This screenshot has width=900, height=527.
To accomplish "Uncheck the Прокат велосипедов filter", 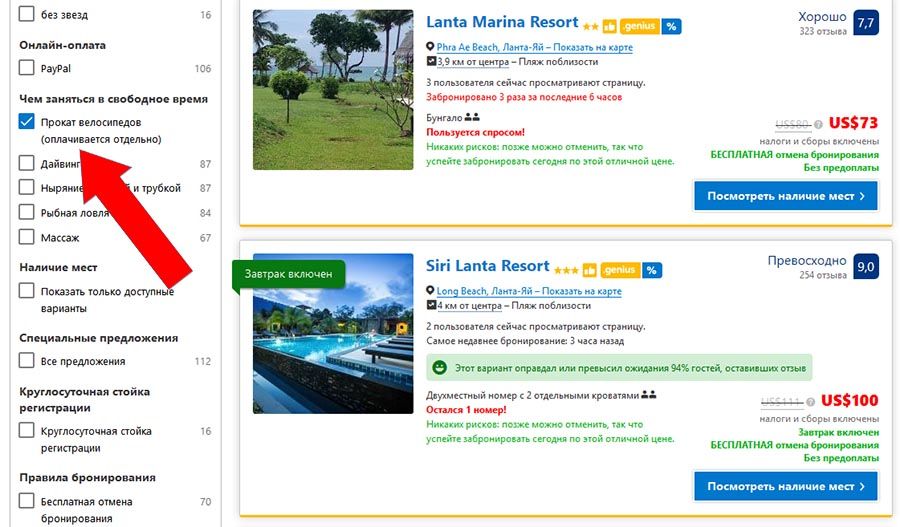I will point(27,122).
